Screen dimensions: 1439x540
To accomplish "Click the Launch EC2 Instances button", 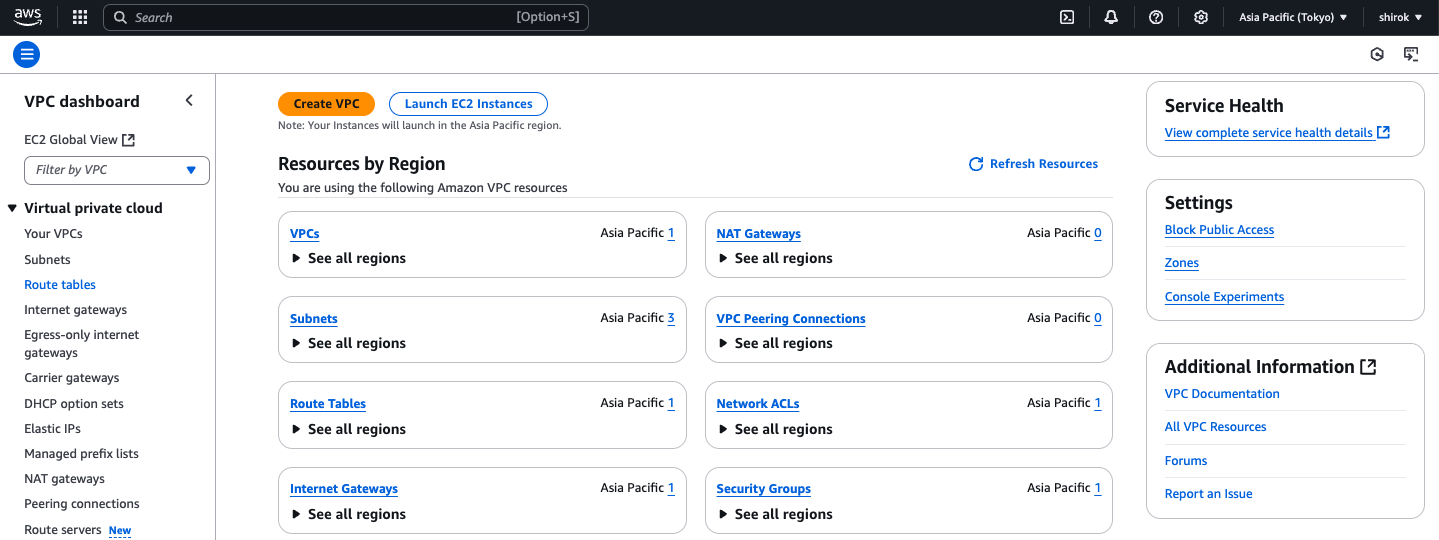I will click(468, 104).
